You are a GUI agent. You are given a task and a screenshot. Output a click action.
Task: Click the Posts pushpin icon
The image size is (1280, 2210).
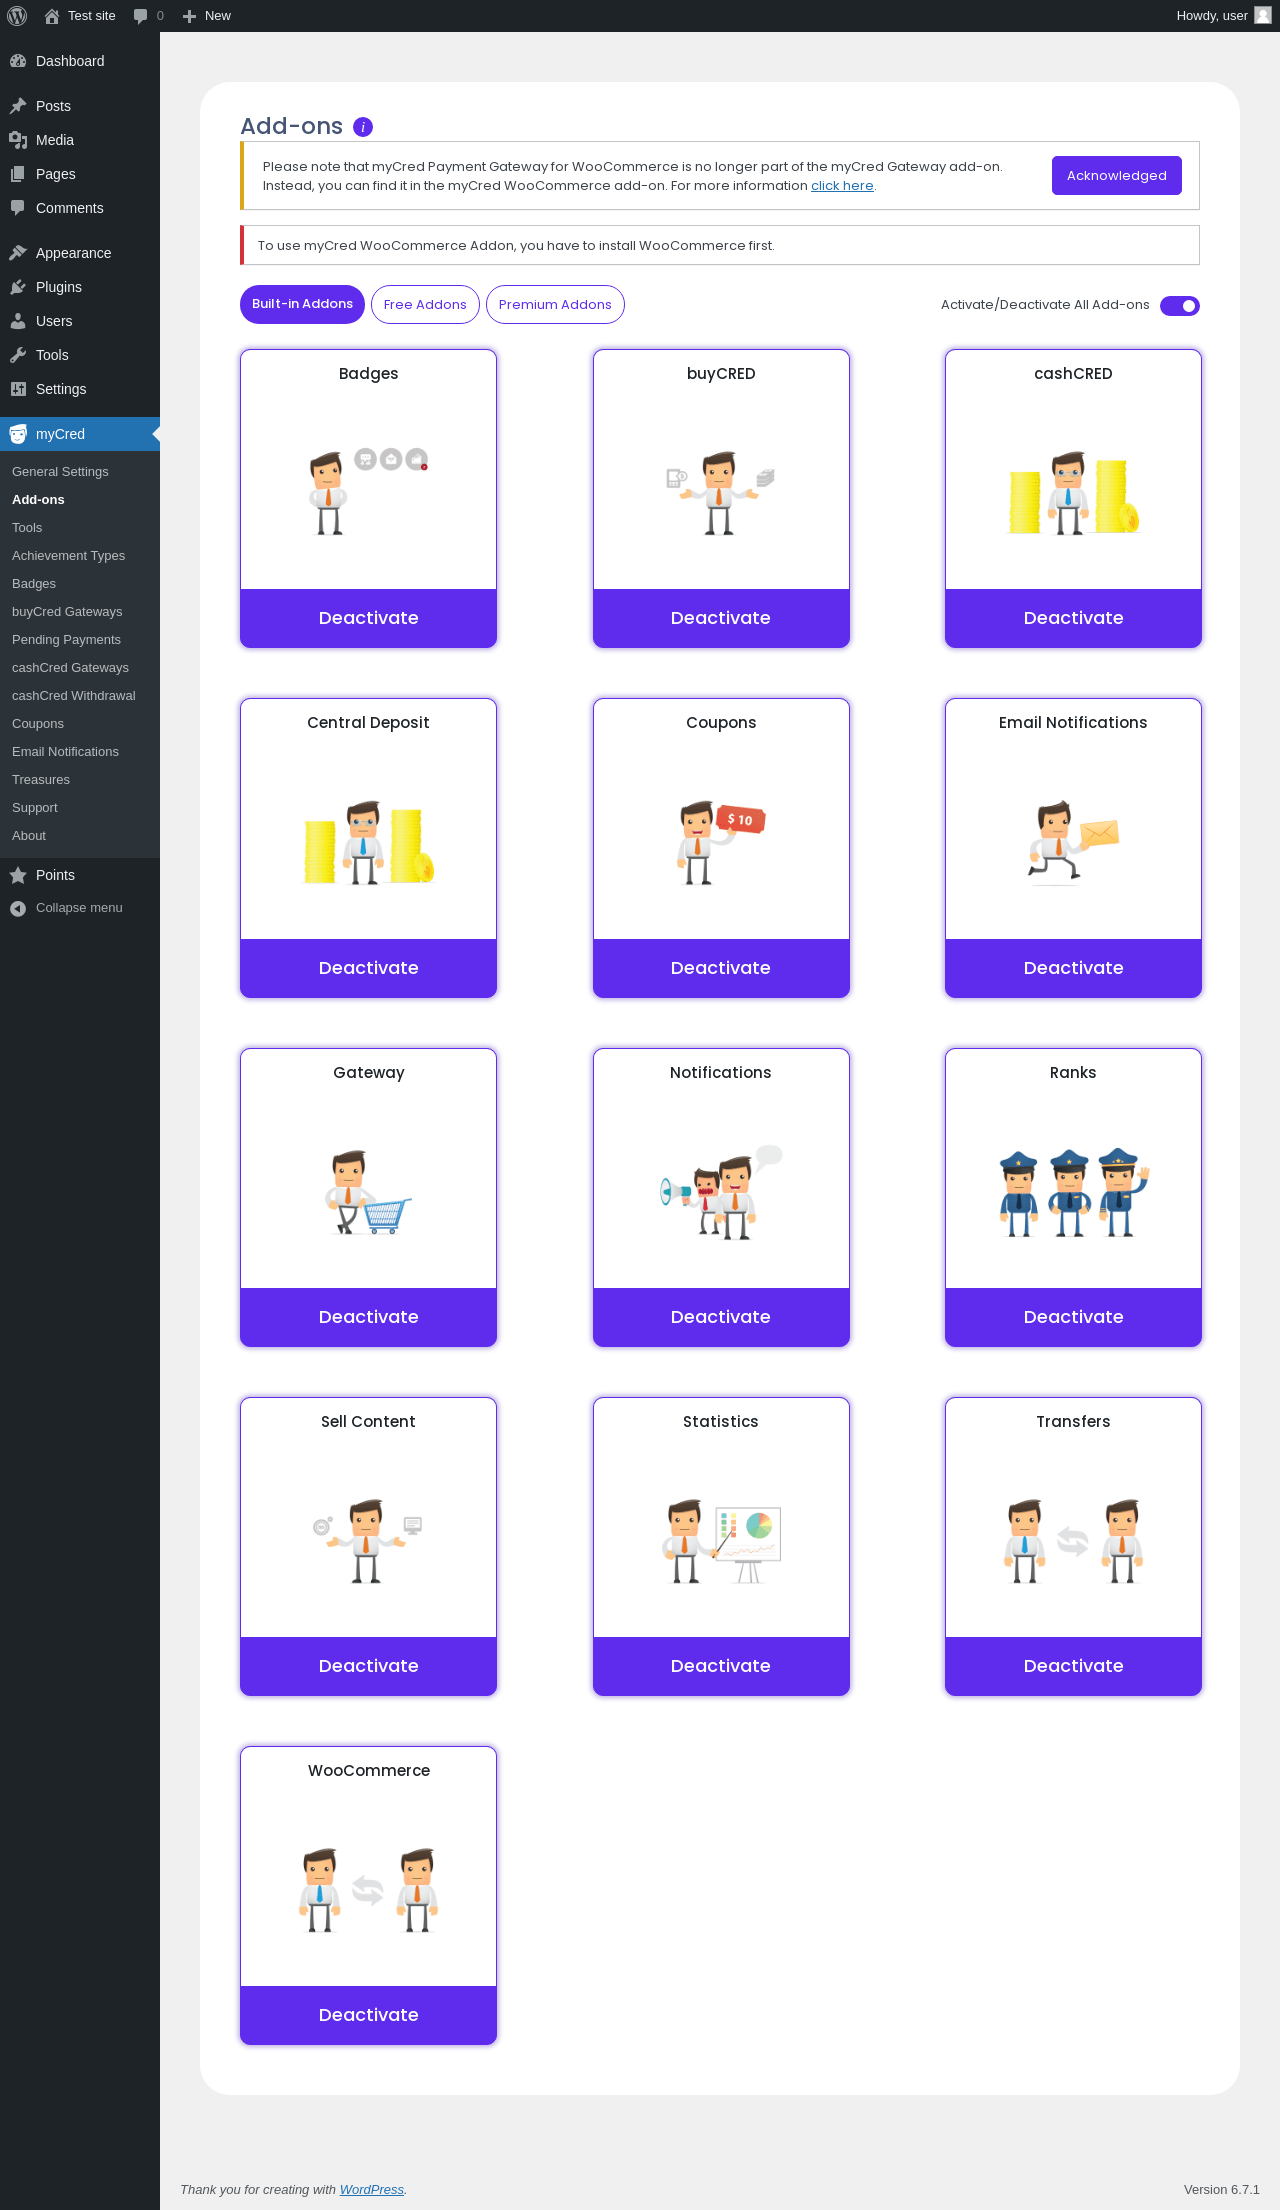pyautogui.click(x=18, y=106)
